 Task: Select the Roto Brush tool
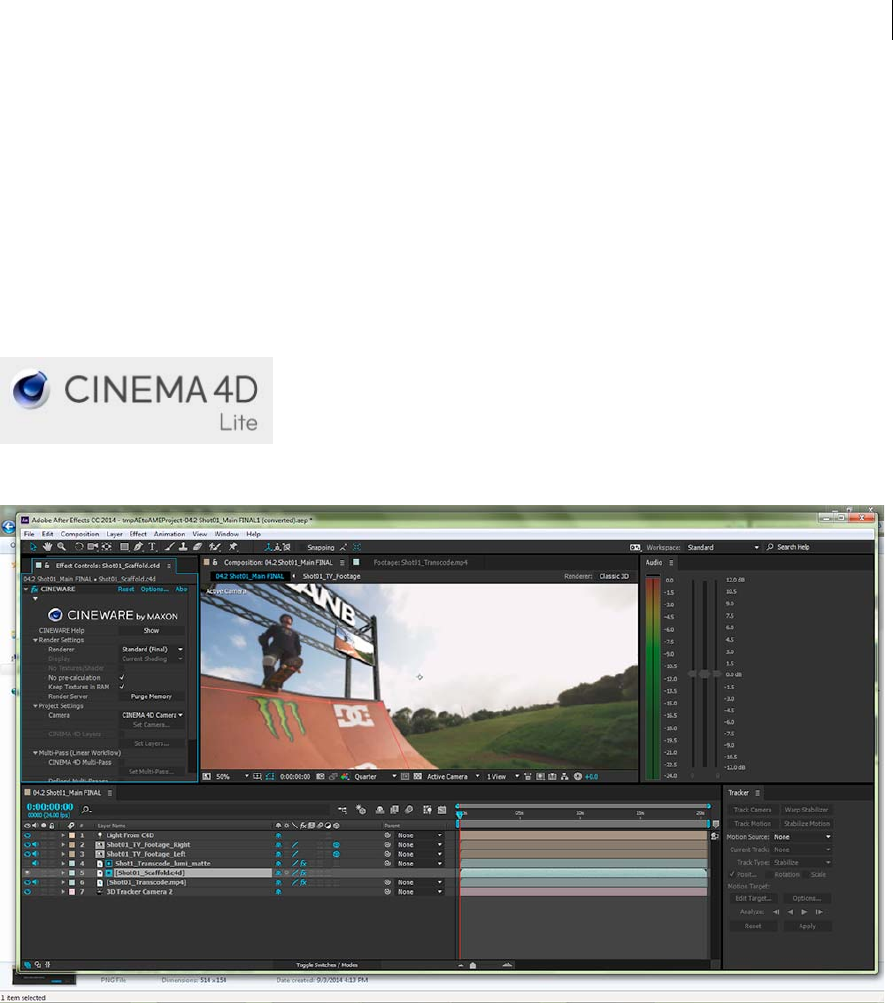tap(215, 547)
